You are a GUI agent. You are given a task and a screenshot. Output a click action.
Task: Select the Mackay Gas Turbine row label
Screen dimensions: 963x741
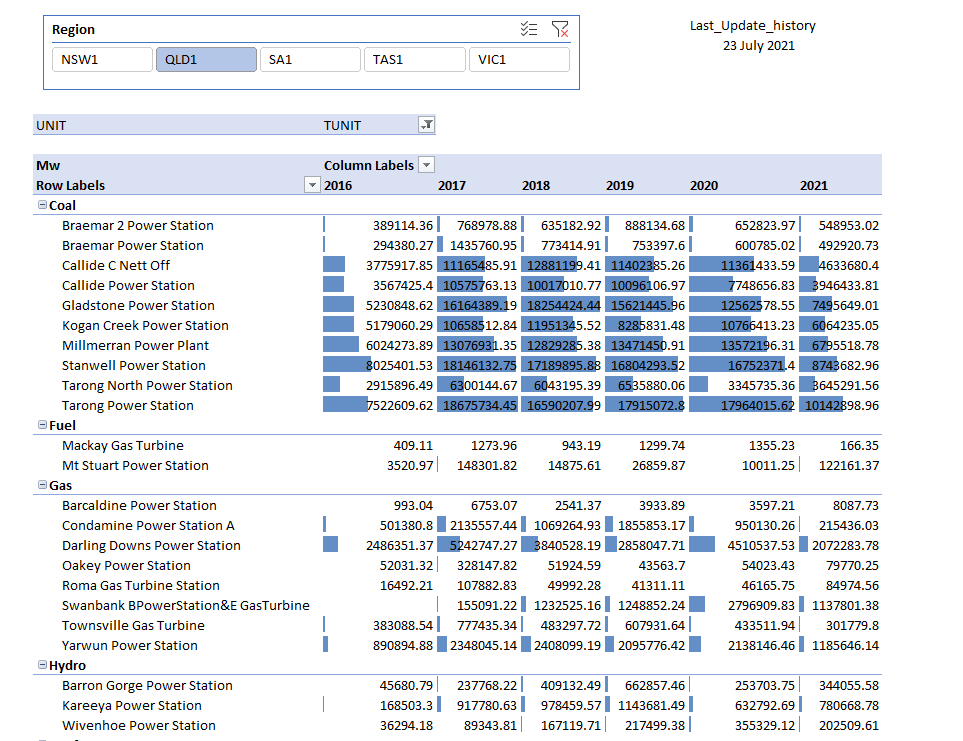coord(122,445)
